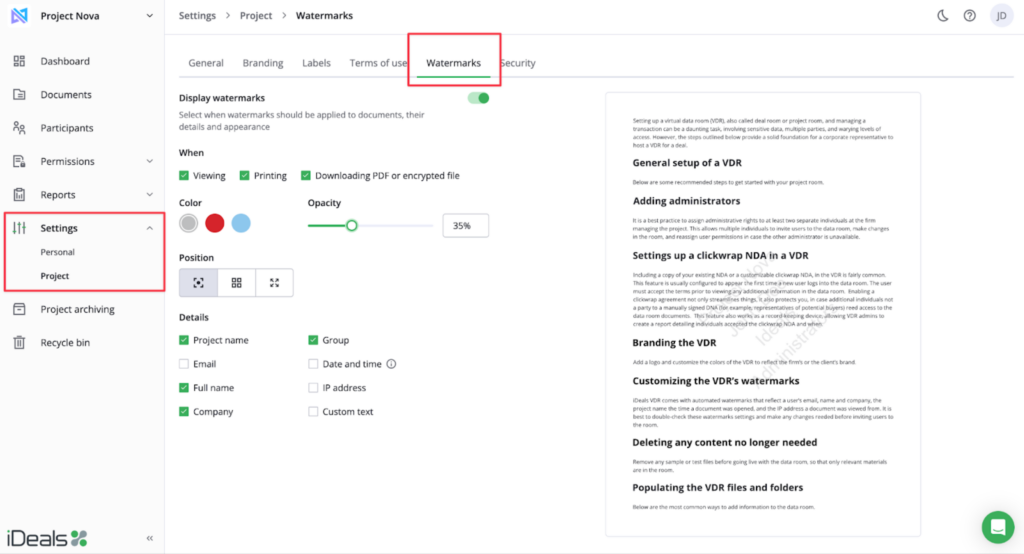
Task: Collapse sidebar with double chevron icon
Action: pos(150,538)
